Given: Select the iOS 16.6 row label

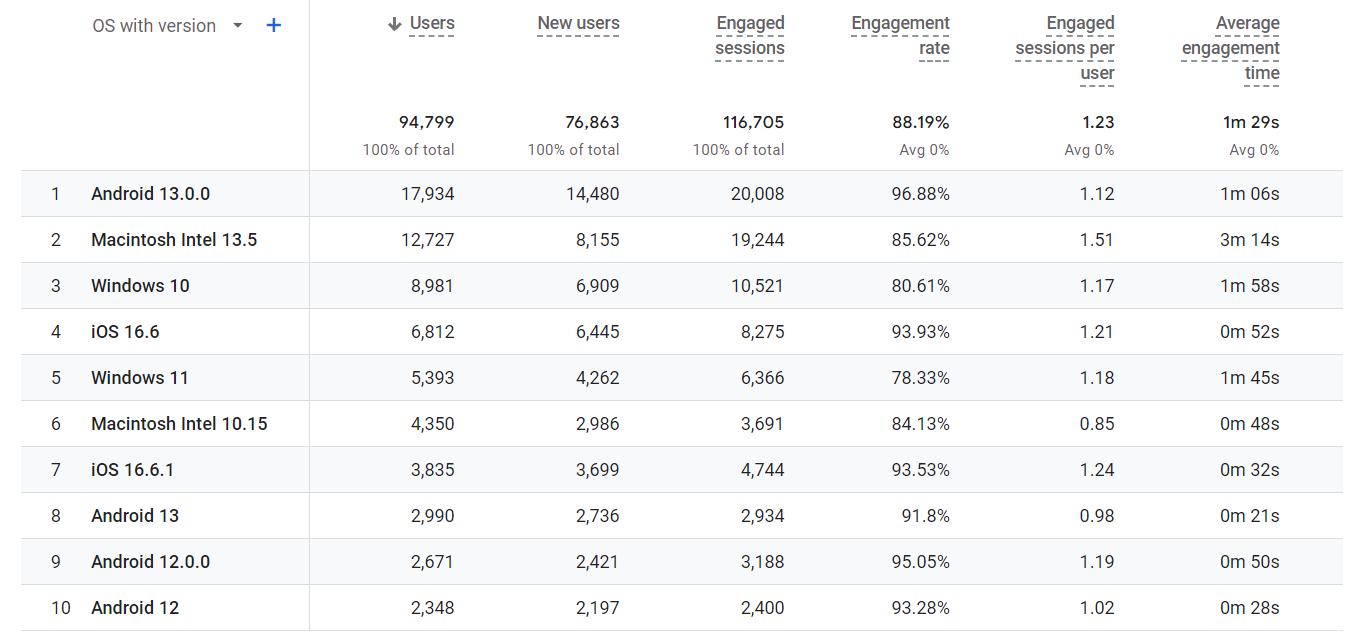Looking at the screenshot, I should point(125,332).
